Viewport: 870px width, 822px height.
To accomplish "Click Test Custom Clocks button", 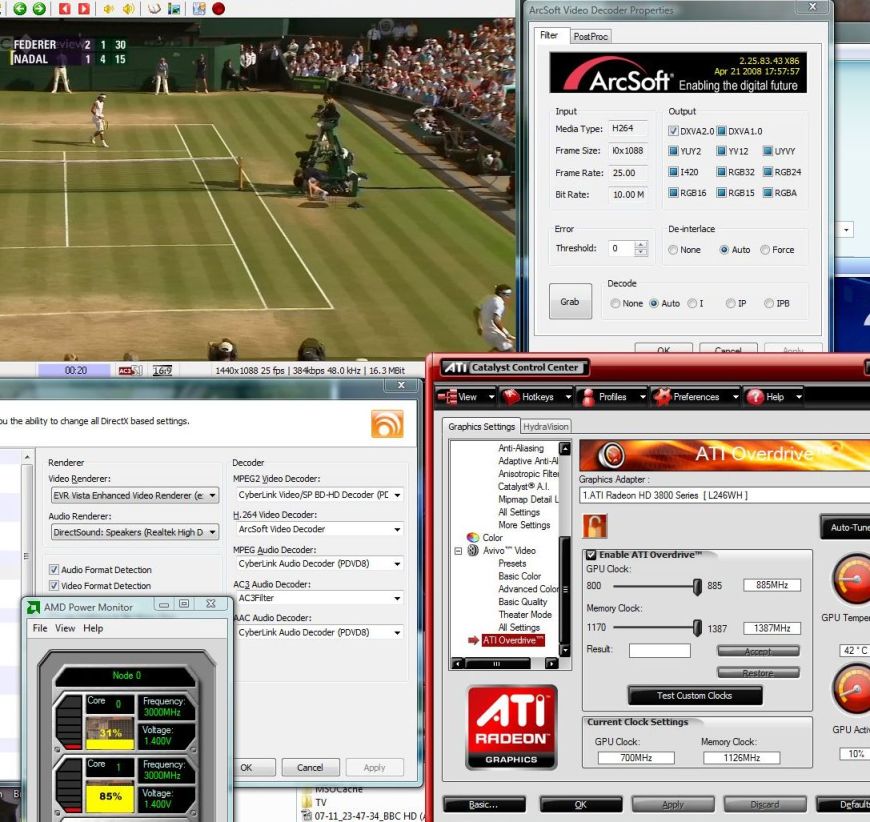I will point(695,695).
